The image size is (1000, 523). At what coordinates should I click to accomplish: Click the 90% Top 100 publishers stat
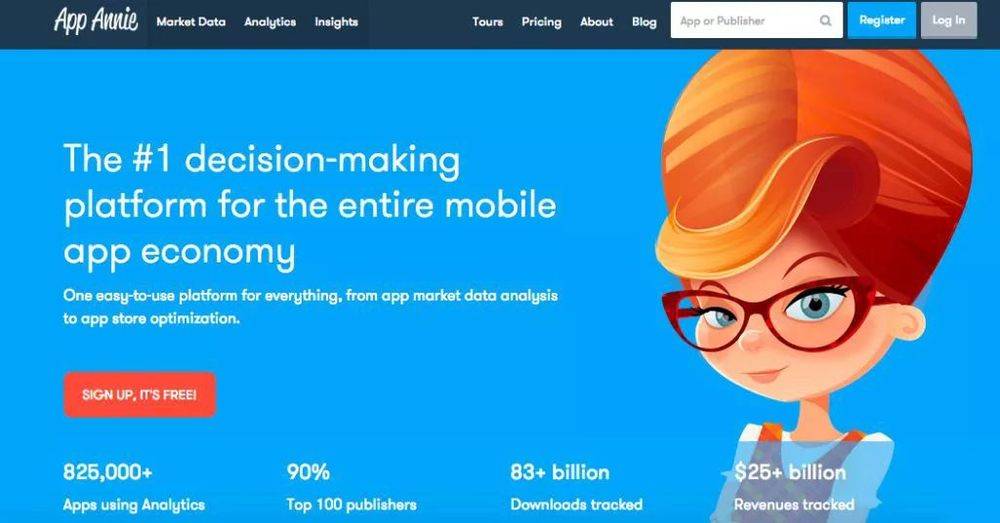(351, 488)
